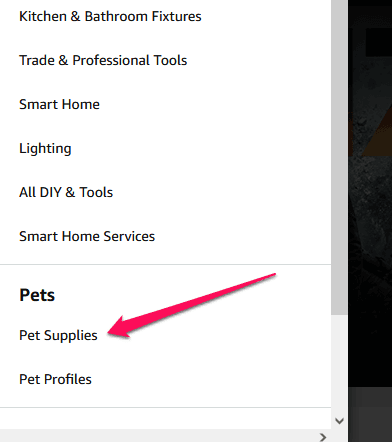Click vertical scrollbar track below the thumb

[x=339, y=363]
